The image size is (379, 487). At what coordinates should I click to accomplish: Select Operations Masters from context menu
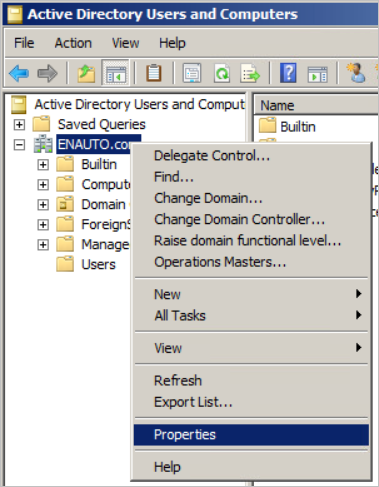coord(251,262)
